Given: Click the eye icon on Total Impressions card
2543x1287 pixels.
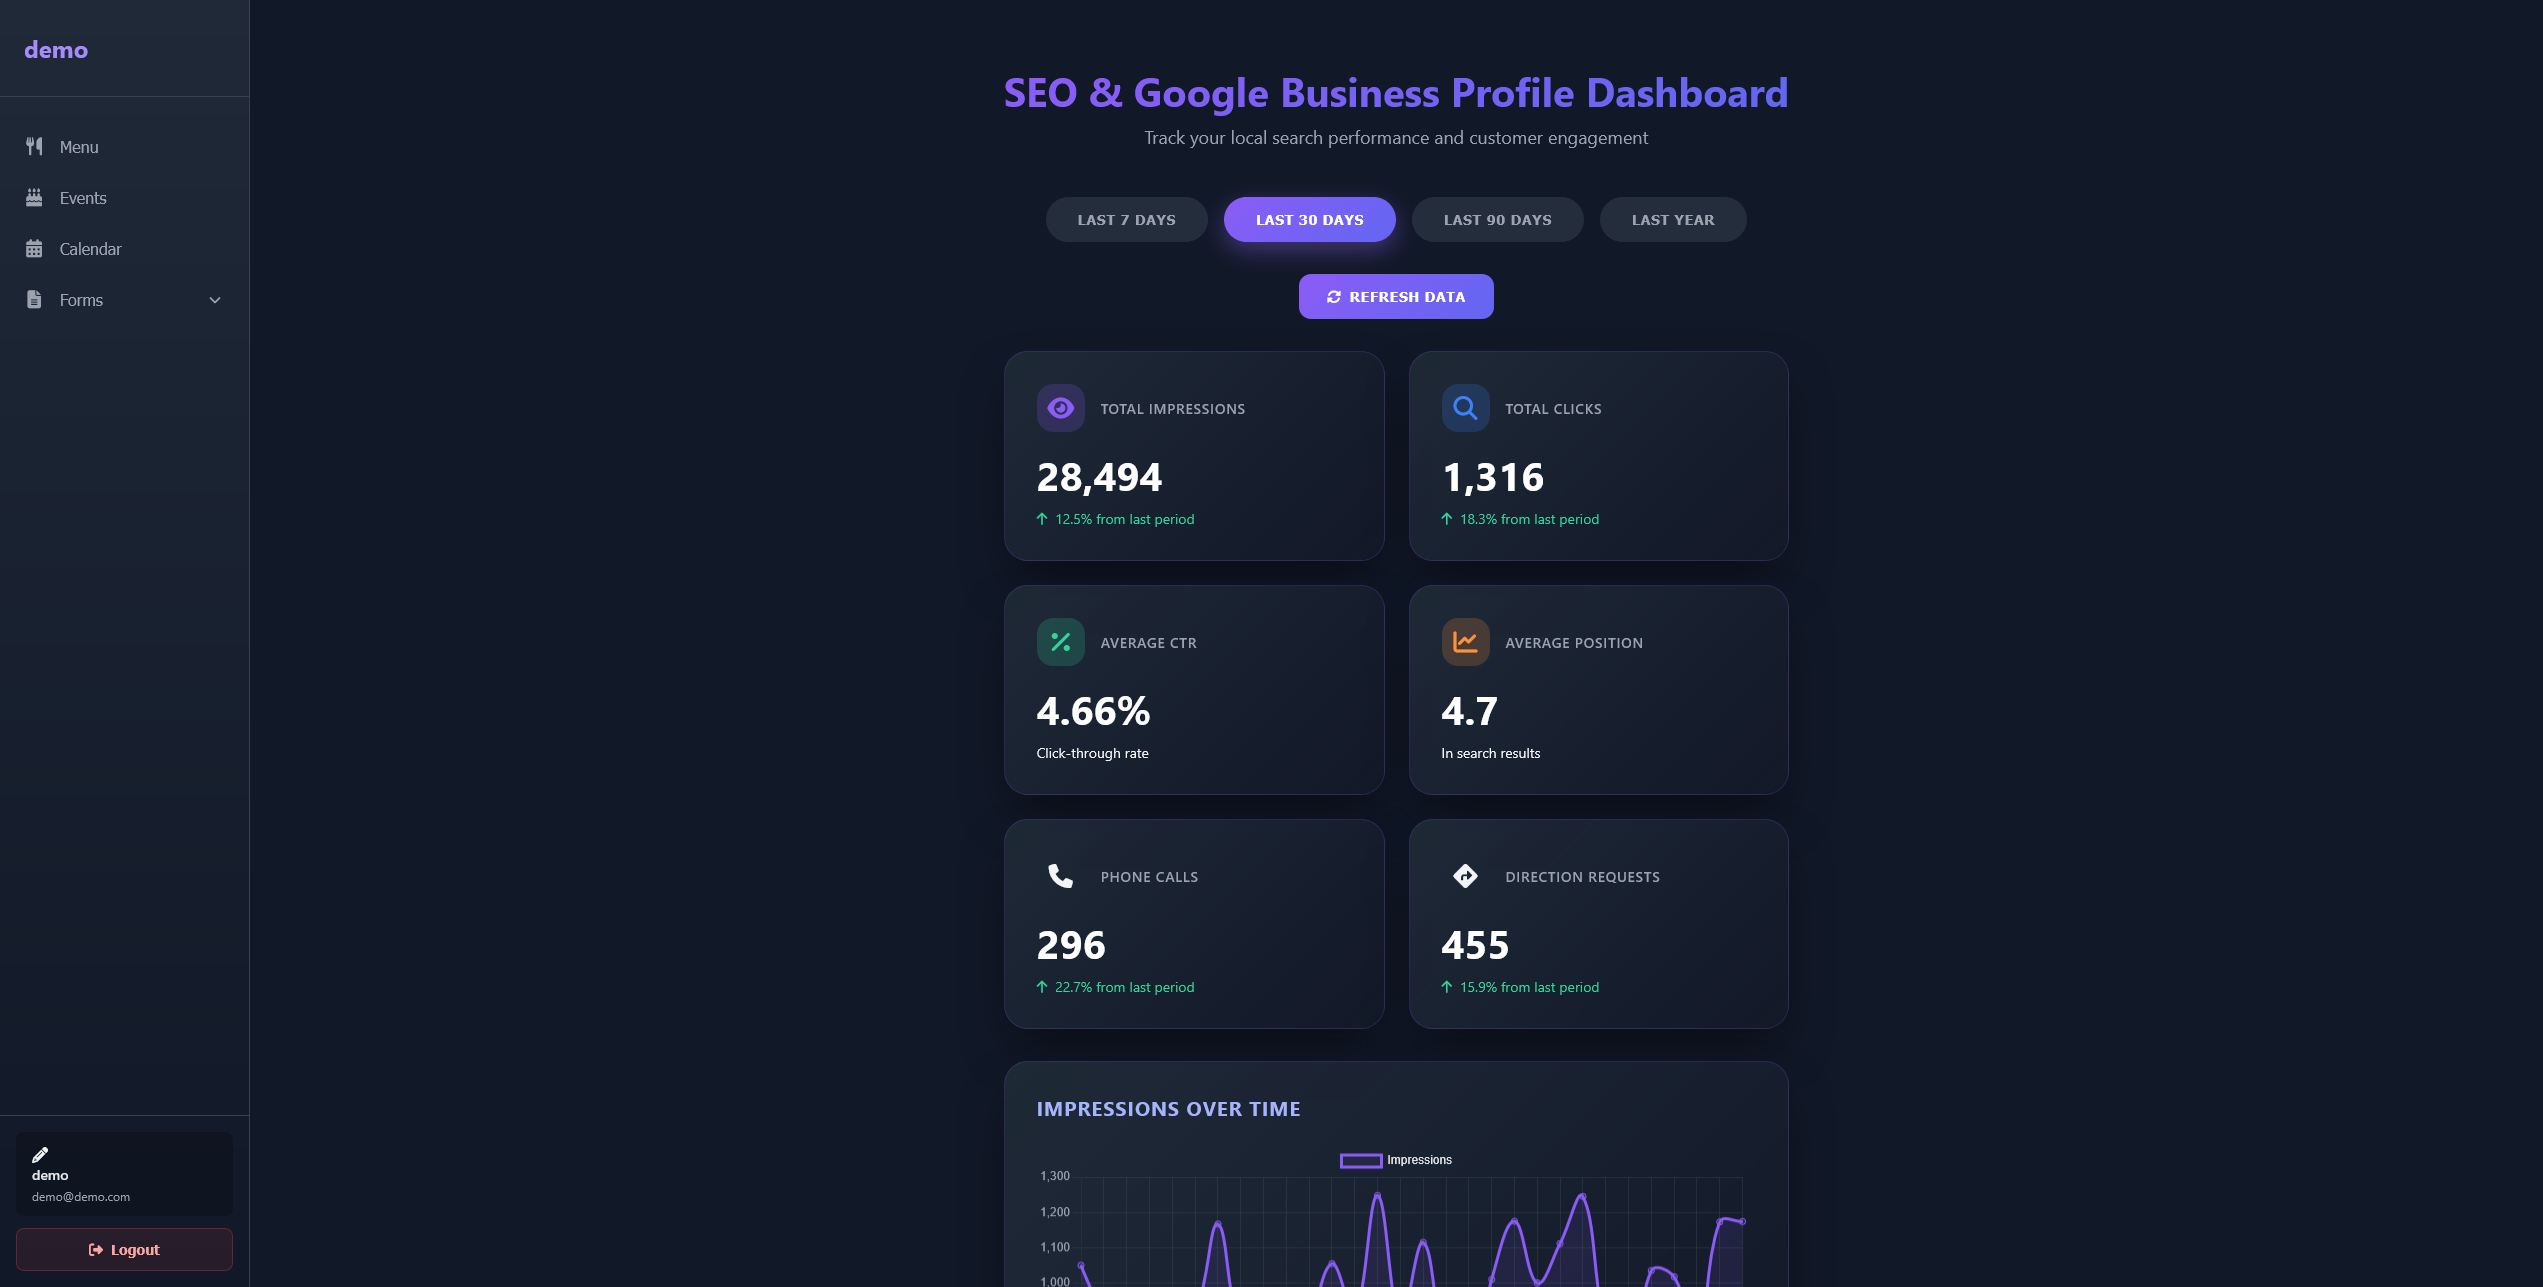Looking at the screenshot, I should click(1060, 407).
